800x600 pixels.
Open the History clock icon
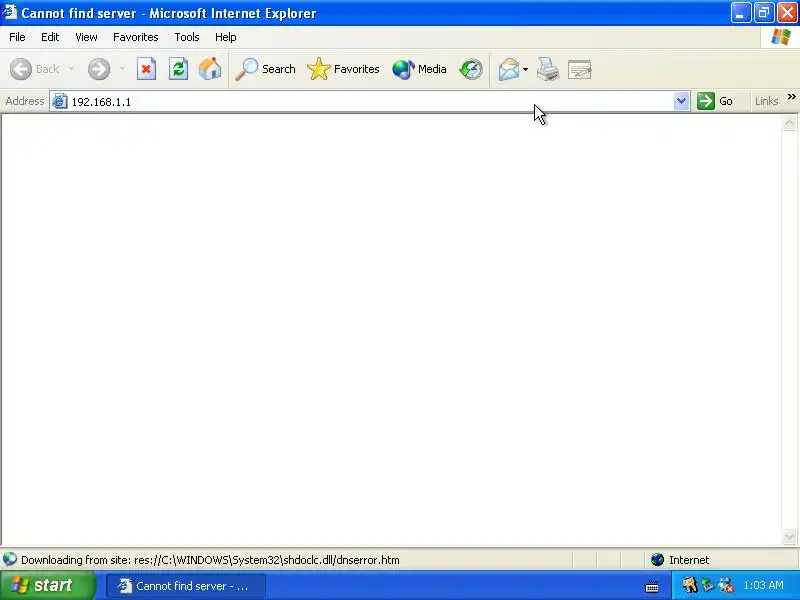(470, 69)
